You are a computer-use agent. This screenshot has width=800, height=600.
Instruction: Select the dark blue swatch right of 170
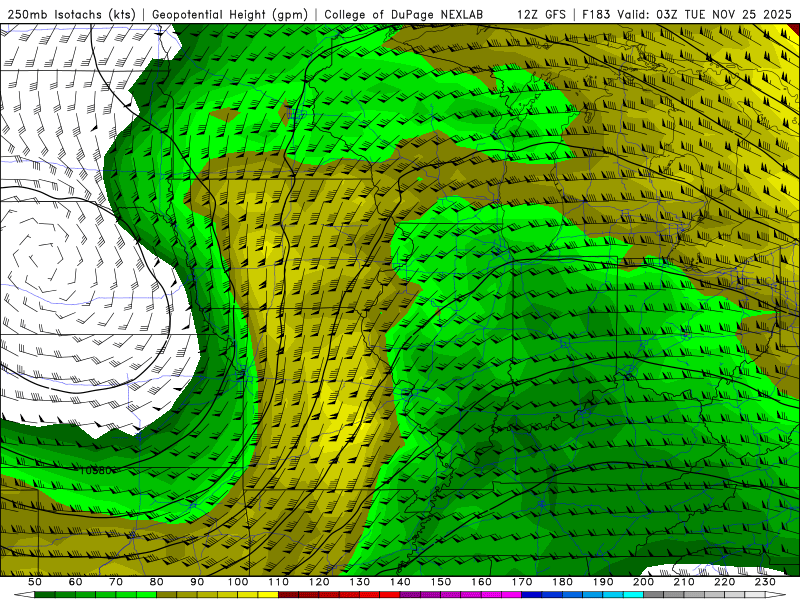pyautogui.click(x=532, y=594)
